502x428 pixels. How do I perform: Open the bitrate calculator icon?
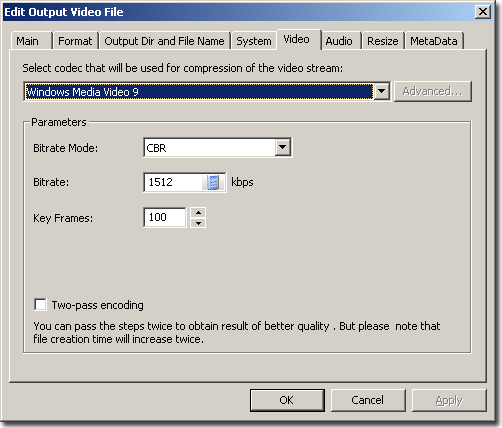[x=213, y=182]
